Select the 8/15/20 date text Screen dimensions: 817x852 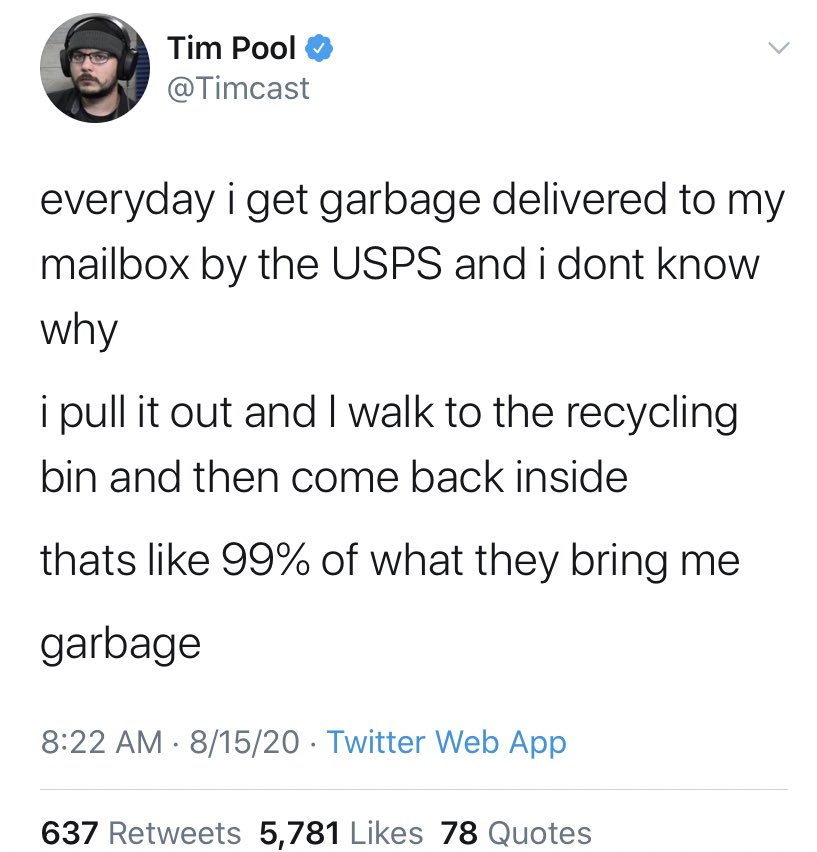[x=244, y=742]
